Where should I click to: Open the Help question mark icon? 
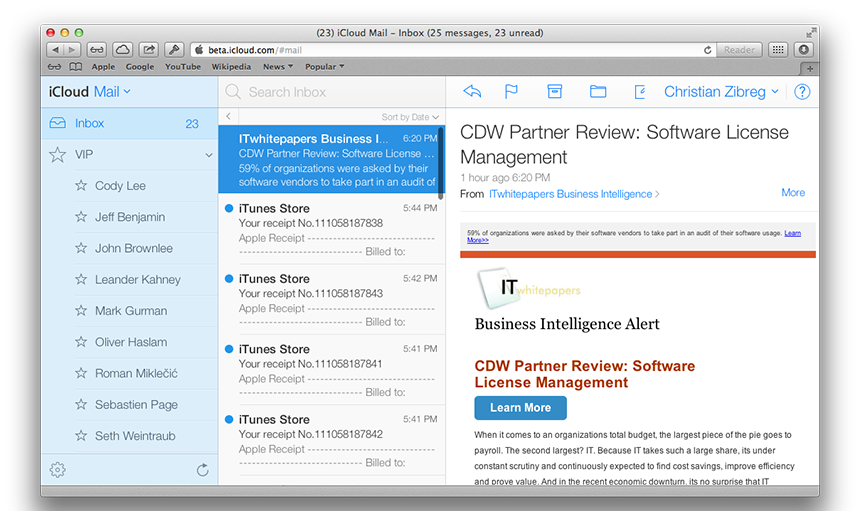pyautogui.click(x=802, y=92)
